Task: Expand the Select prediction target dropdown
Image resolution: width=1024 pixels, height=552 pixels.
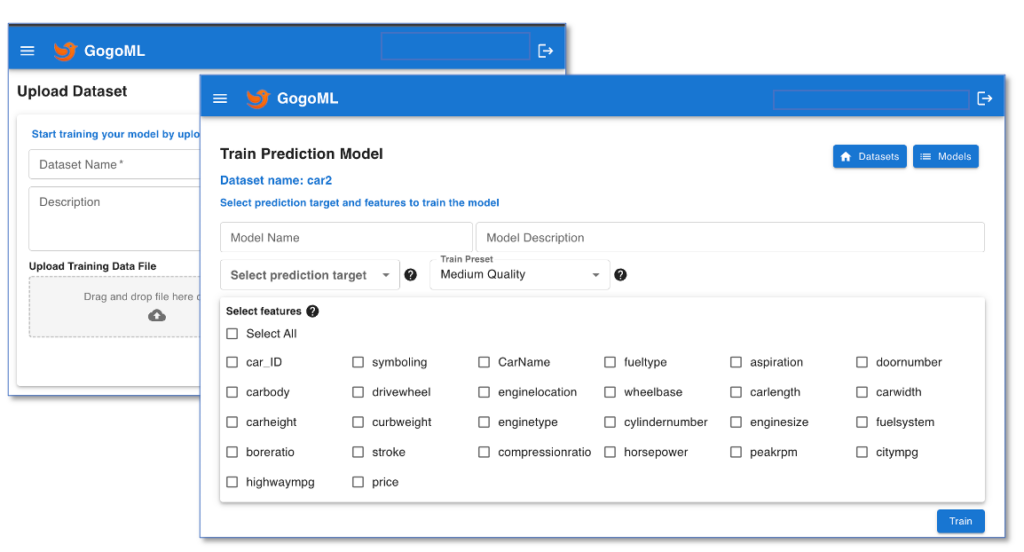Action: click(309, 275)
